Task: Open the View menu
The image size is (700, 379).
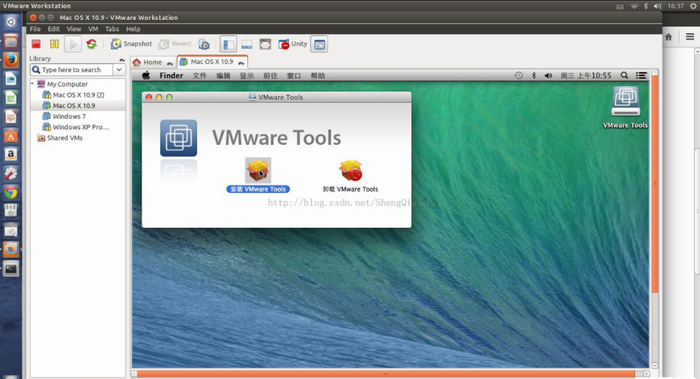Action: [74, 29]
